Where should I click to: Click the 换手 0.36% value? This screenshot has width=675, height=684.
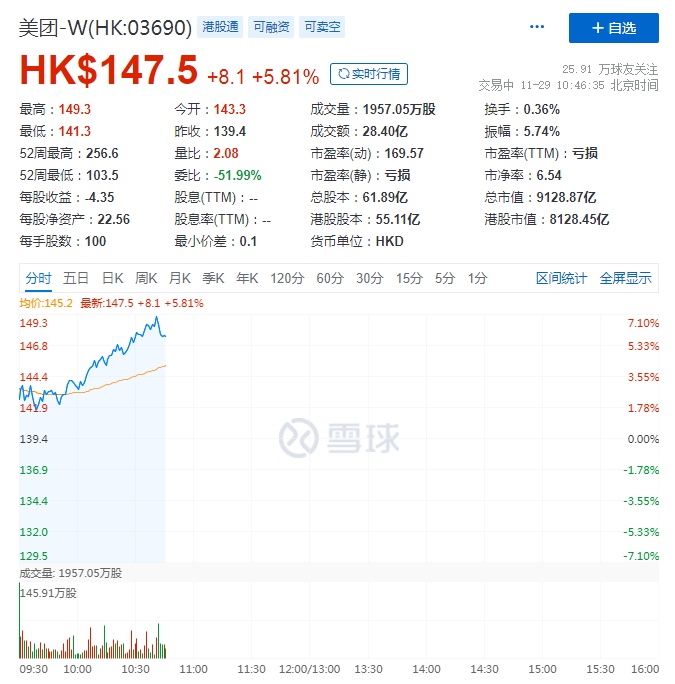(x=541, y=109)
